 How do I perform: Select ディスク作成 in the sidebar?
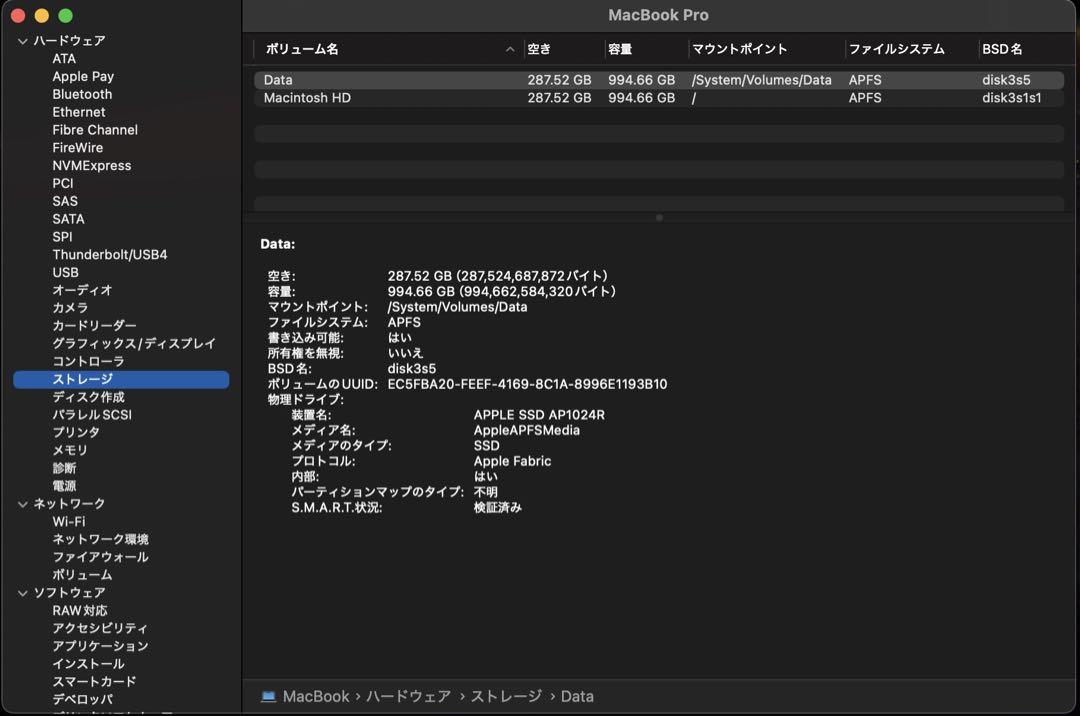tap(88, 397)
